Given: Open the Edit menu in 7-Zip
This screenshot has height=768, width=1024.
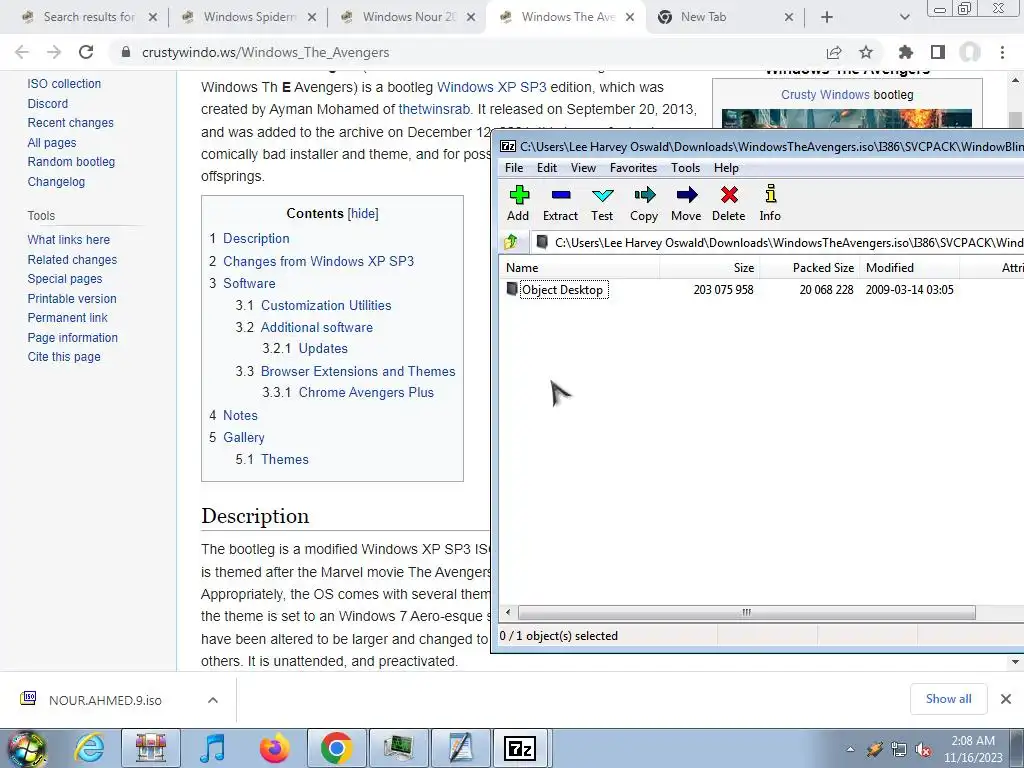Looking at the screenshot, I should pyautogui.click(x=547, y=168).
